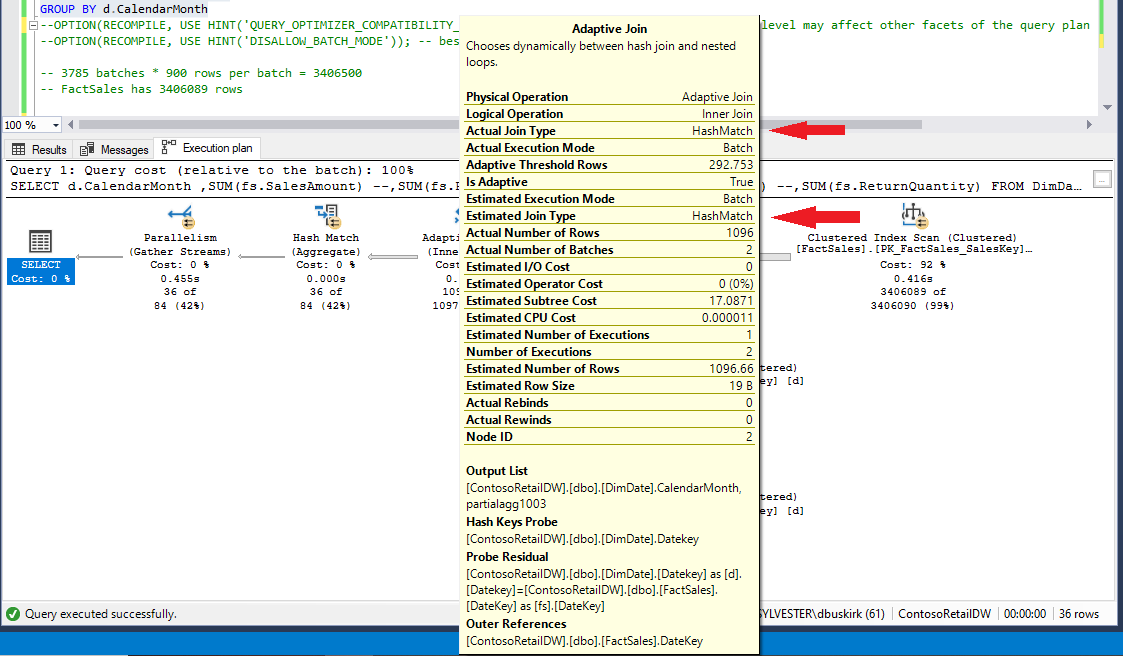The image size is (1123, 656).
Task: Click the SELECT operator table icon
Action: point(40,241)
